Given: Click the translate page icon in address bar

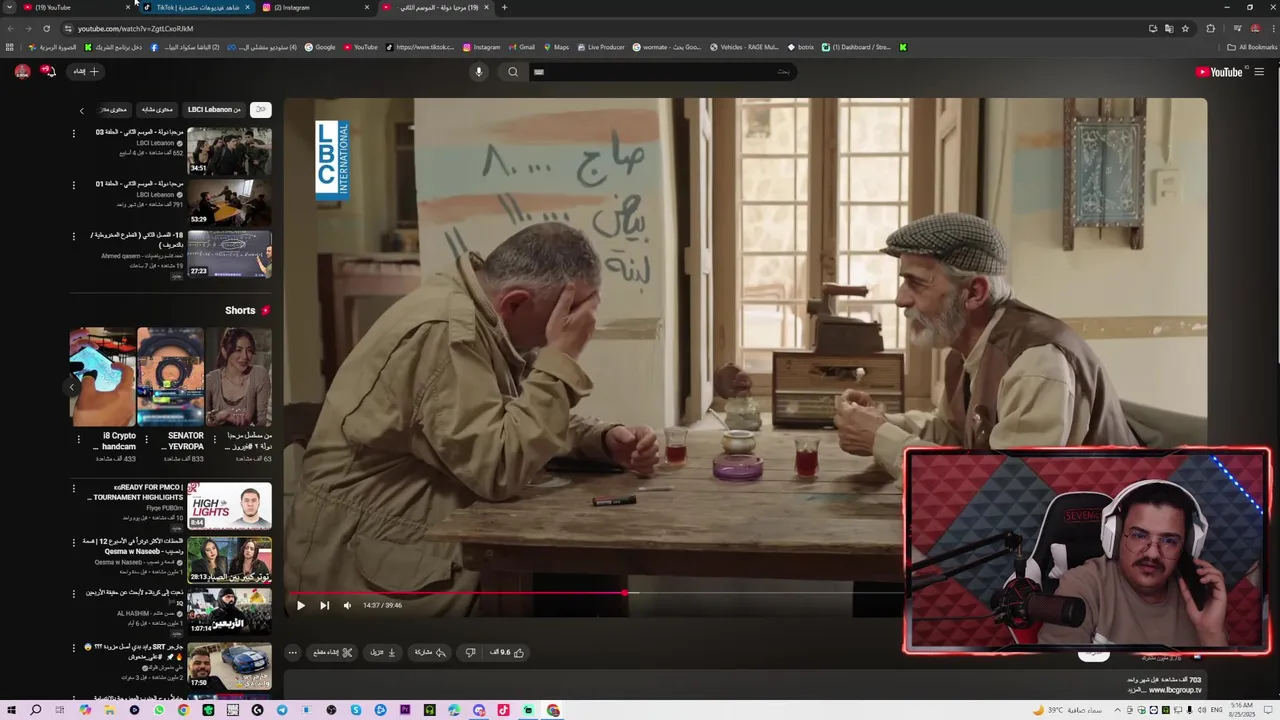Looking at the screenshot, I should point(1169,28).
